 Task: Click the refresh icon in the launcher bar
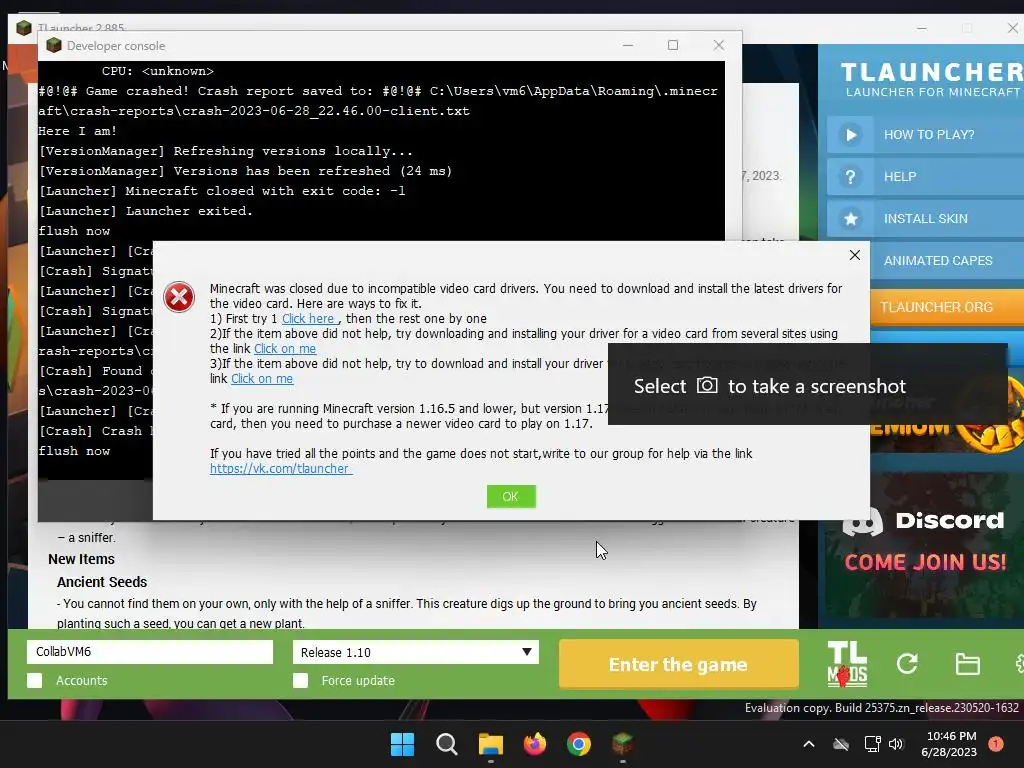pos(906,664)
